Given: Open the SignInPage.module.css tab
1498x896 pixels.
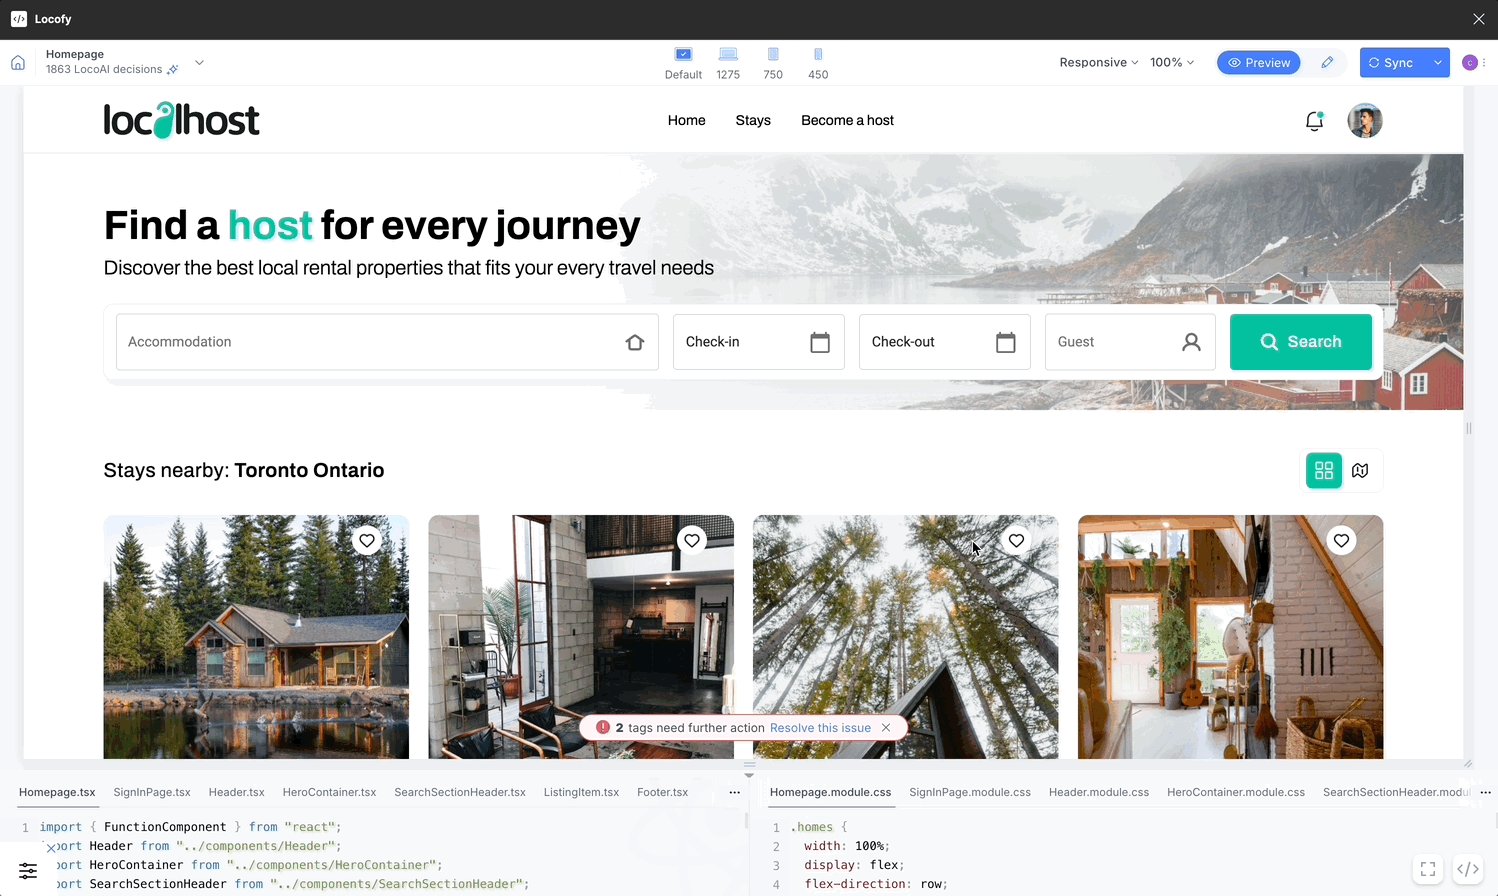Looking at the screenshot, I should coord(970,792).
